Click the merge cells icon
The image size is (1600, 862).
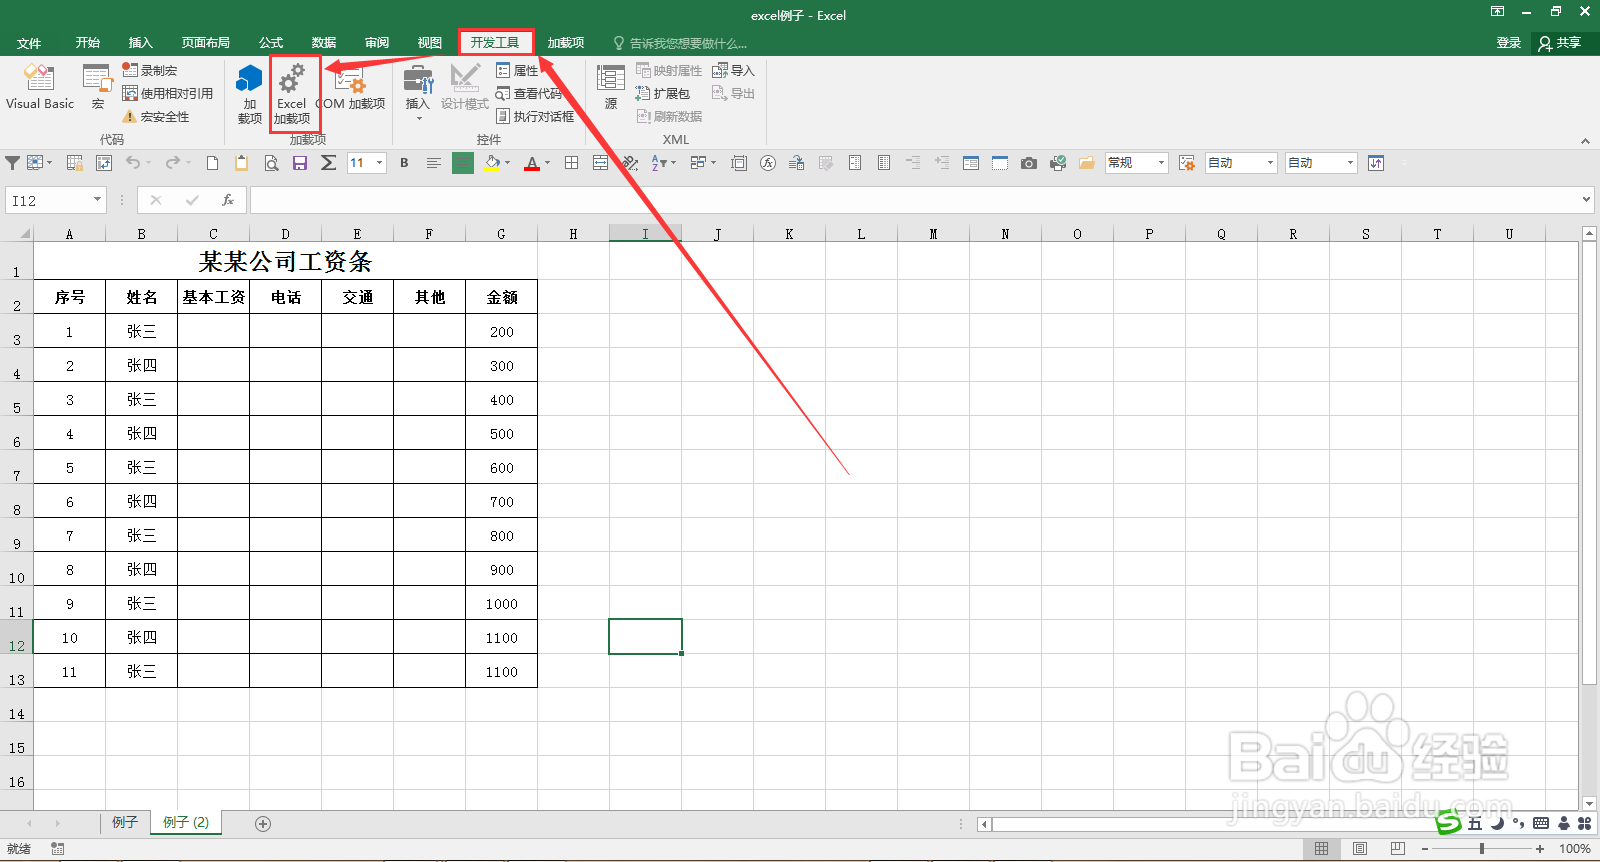(x=600, y=163)
